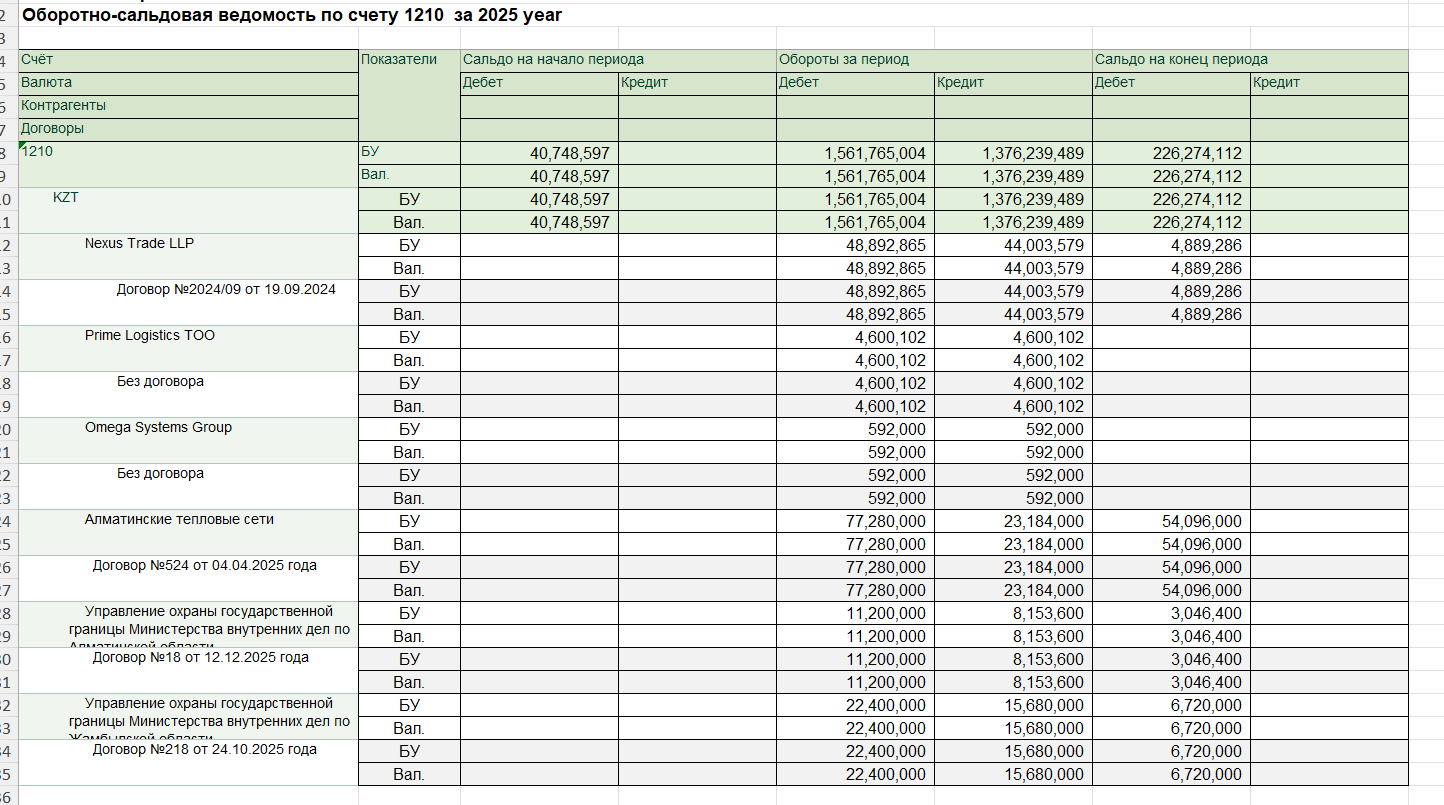Screen dimensions: 1444x805
Task: Click 40,748,597 in the 1210 БУ row
Action: (539, 153)
